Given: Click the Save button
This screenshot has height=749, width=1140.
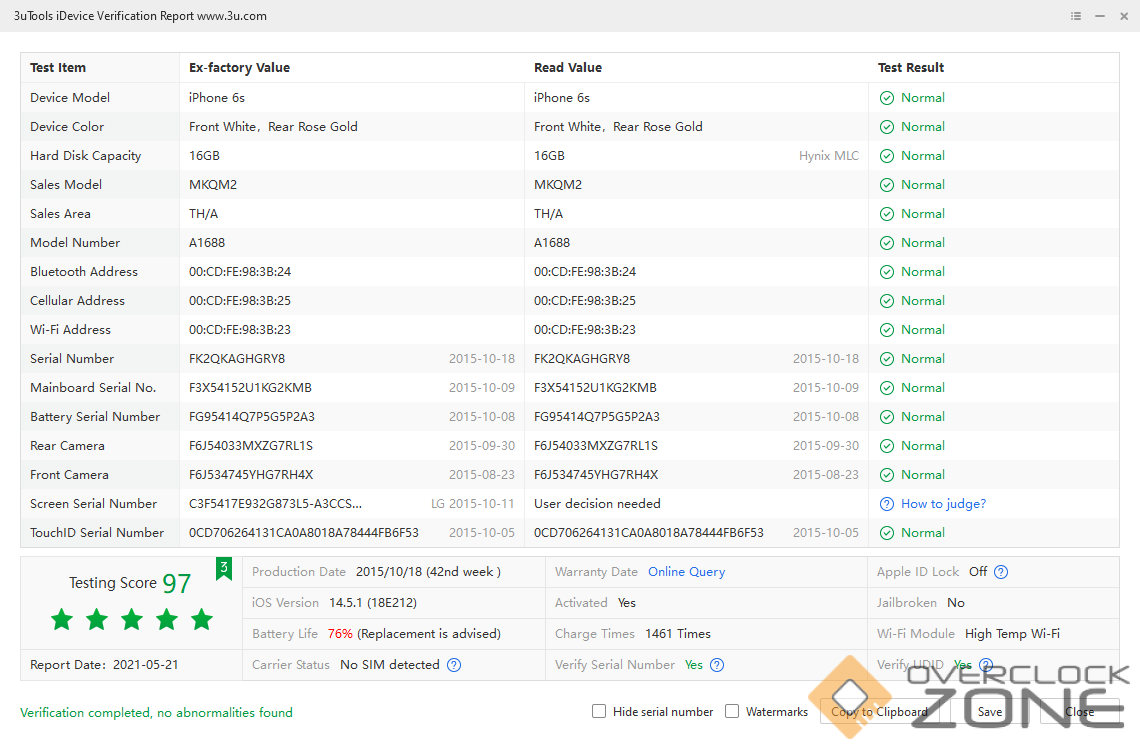Looking at the screenshot, I should point(990,712).
